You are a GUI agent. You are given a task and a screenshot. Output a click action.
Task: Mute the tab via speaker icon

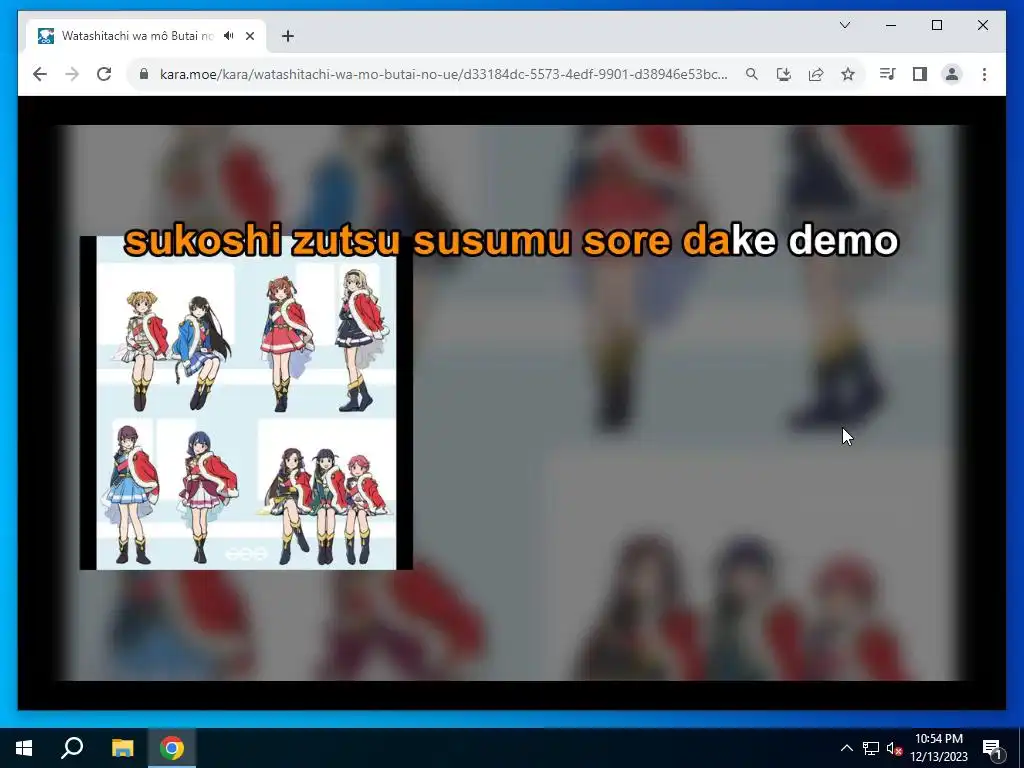229,36
